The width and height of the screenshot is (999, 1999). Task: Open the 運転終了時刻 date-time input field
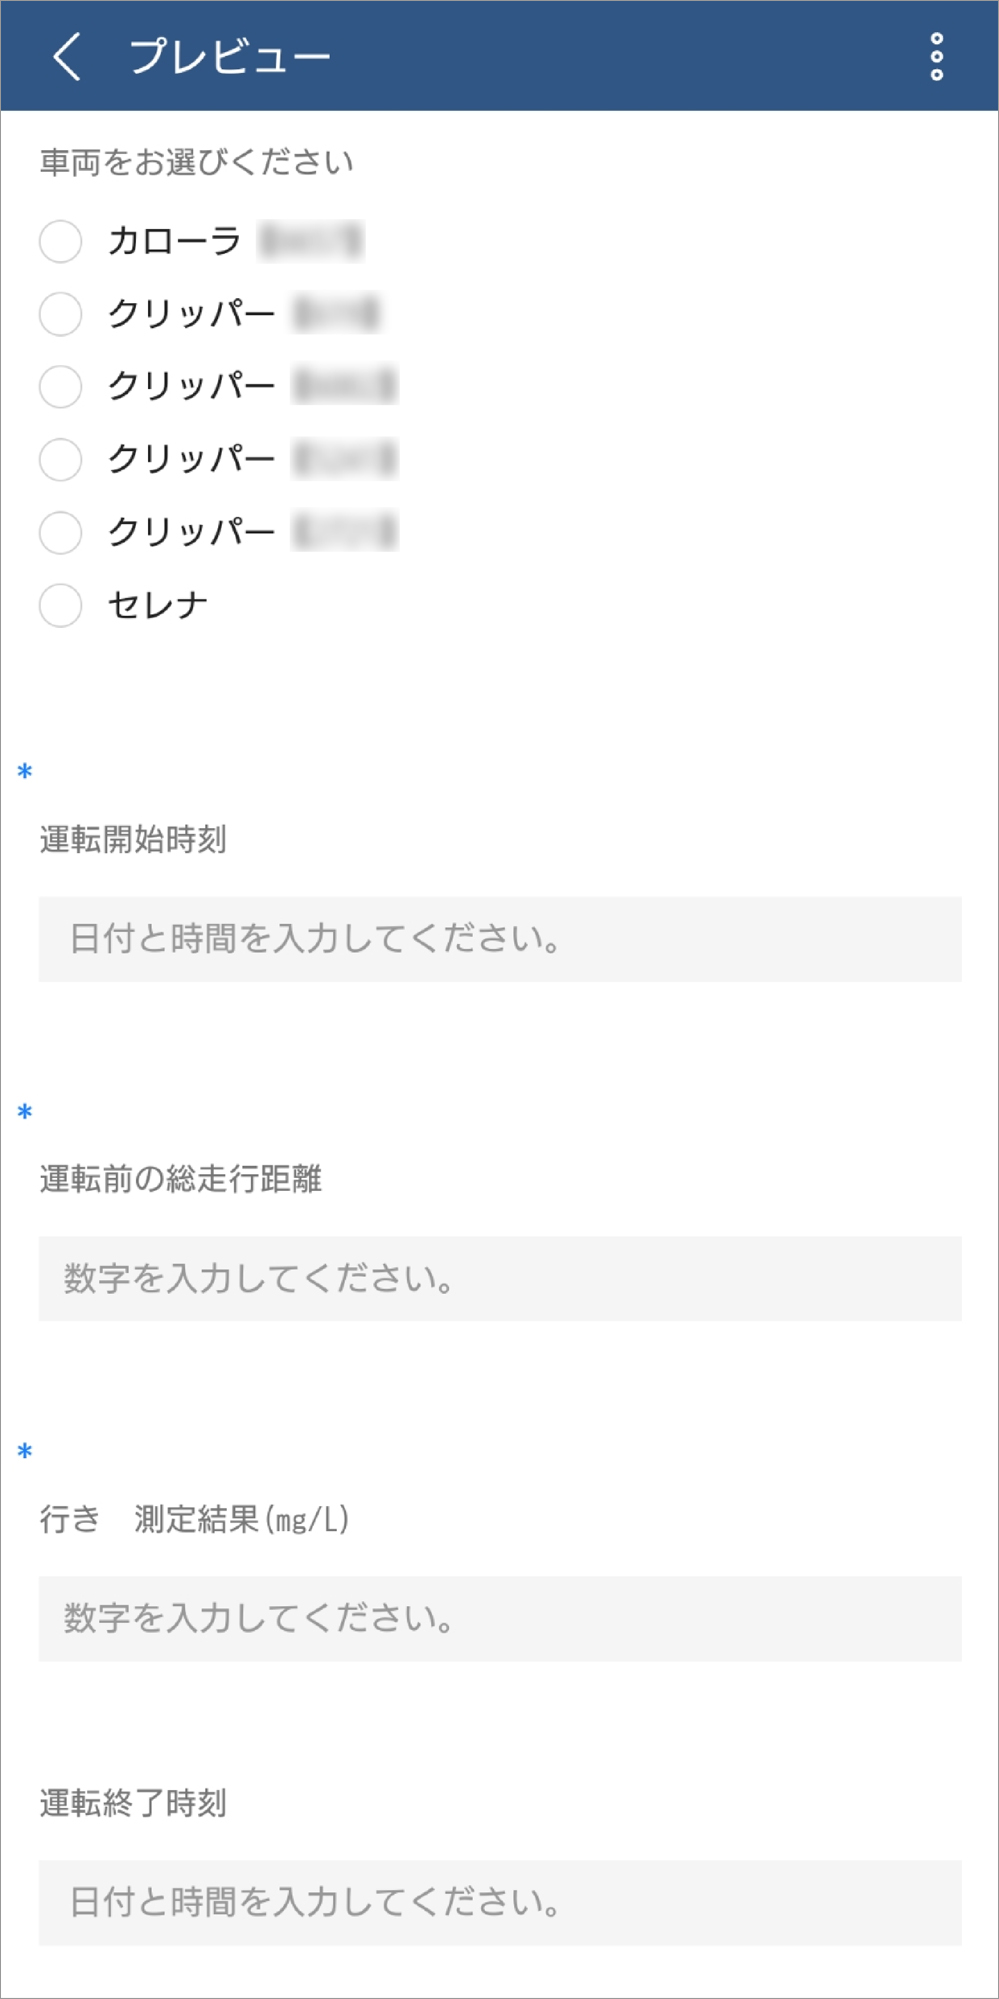[500, 1902]
